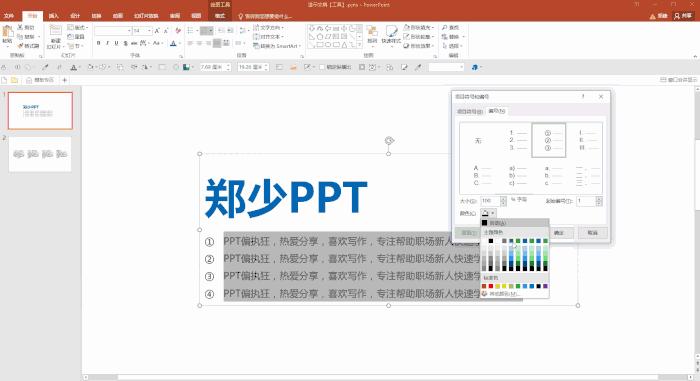This screenshot has height=381, width=700.
Task: Pick the purple standard color swatch
Action: click(545, 286)
